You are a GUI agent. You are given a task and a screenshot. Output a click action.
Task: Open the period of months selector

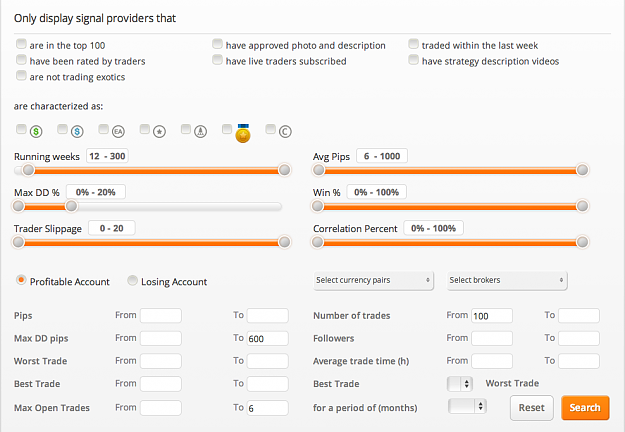tap(467, 406)
